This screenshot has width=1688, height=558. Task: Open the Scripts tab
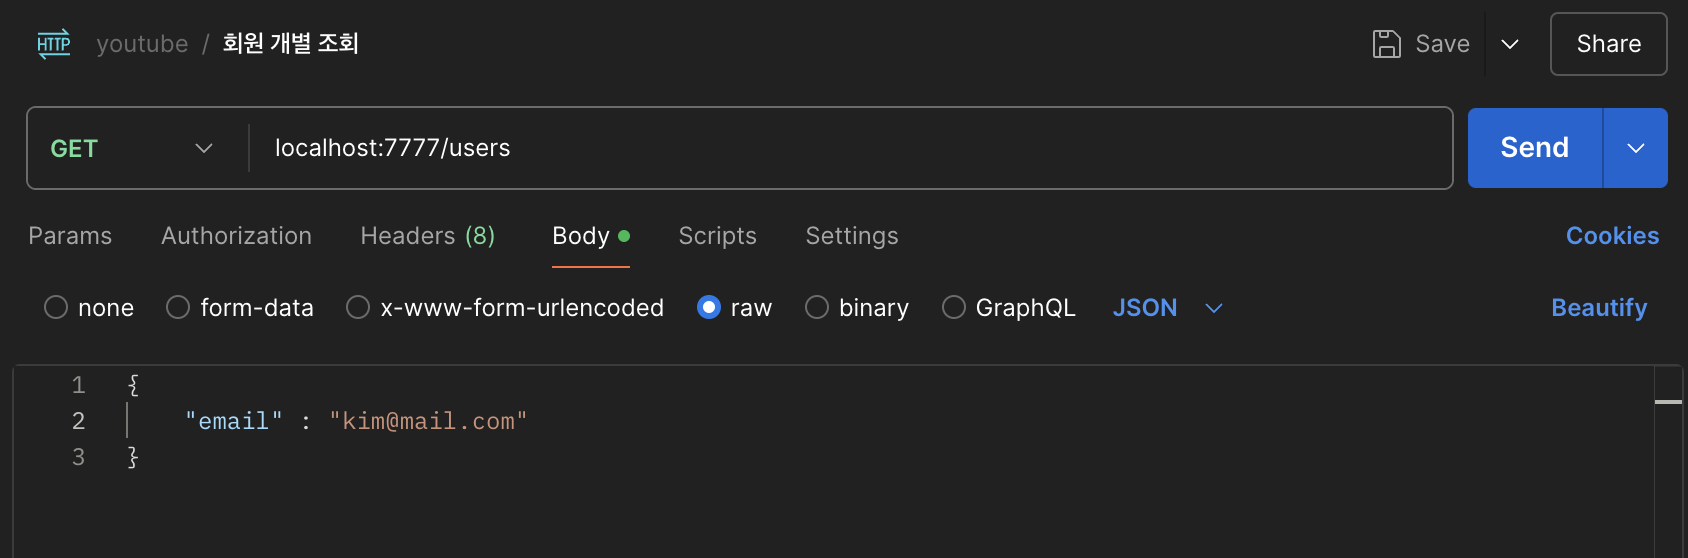point(717,236)
